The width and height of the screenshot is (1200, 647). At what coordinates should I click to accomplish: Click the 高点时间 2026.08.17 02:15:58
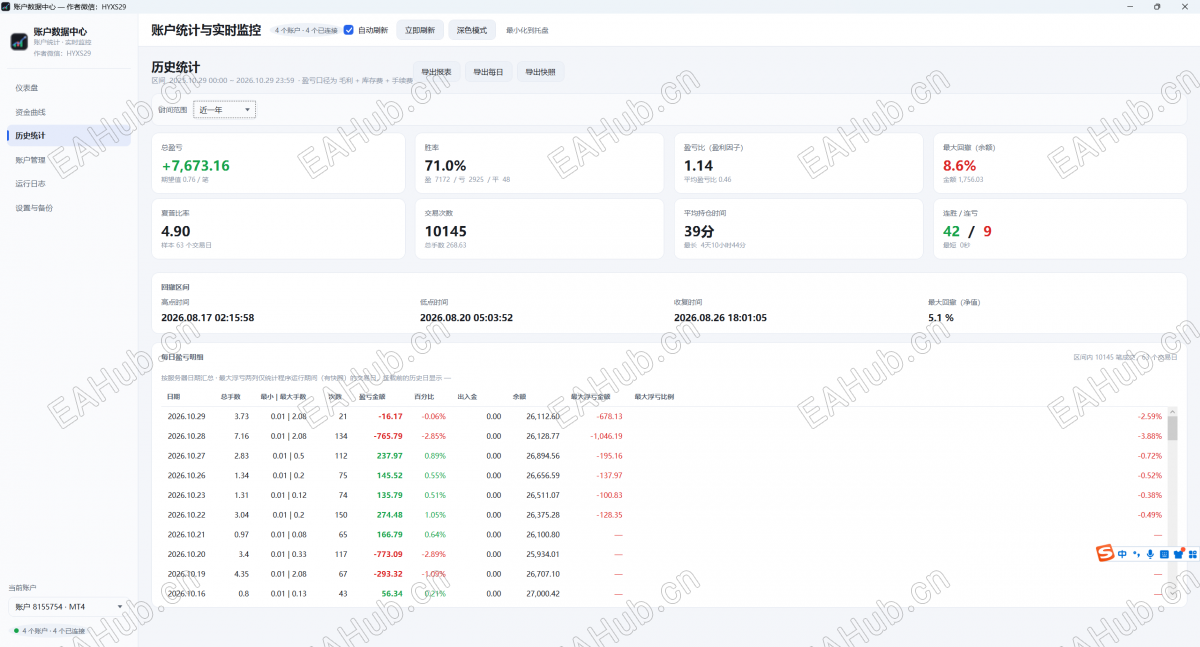coord(208,317)
